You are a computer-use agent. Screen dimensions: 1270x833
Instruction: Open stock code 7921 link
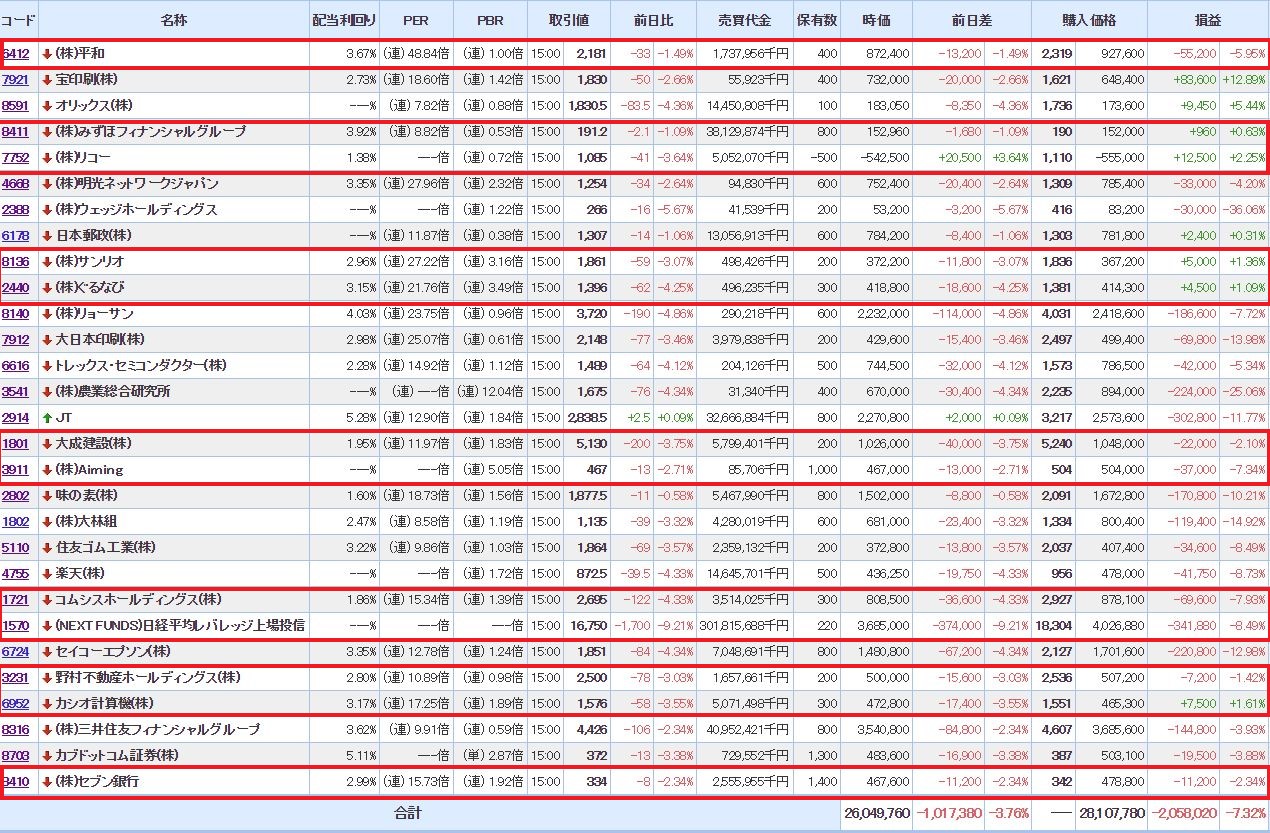point(15,79)
